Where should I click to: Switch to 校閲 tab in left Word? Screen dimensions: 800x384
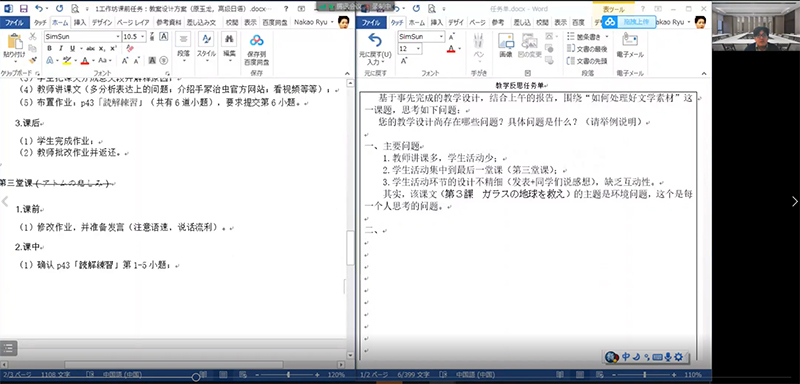point(232,22)
